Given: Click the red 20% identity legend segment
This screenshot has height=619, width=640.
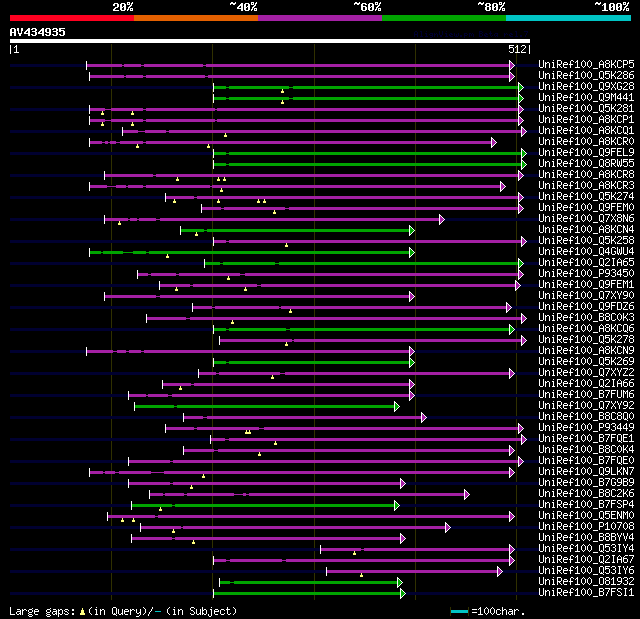Looking at the screenshot, I should pos(72,18).
